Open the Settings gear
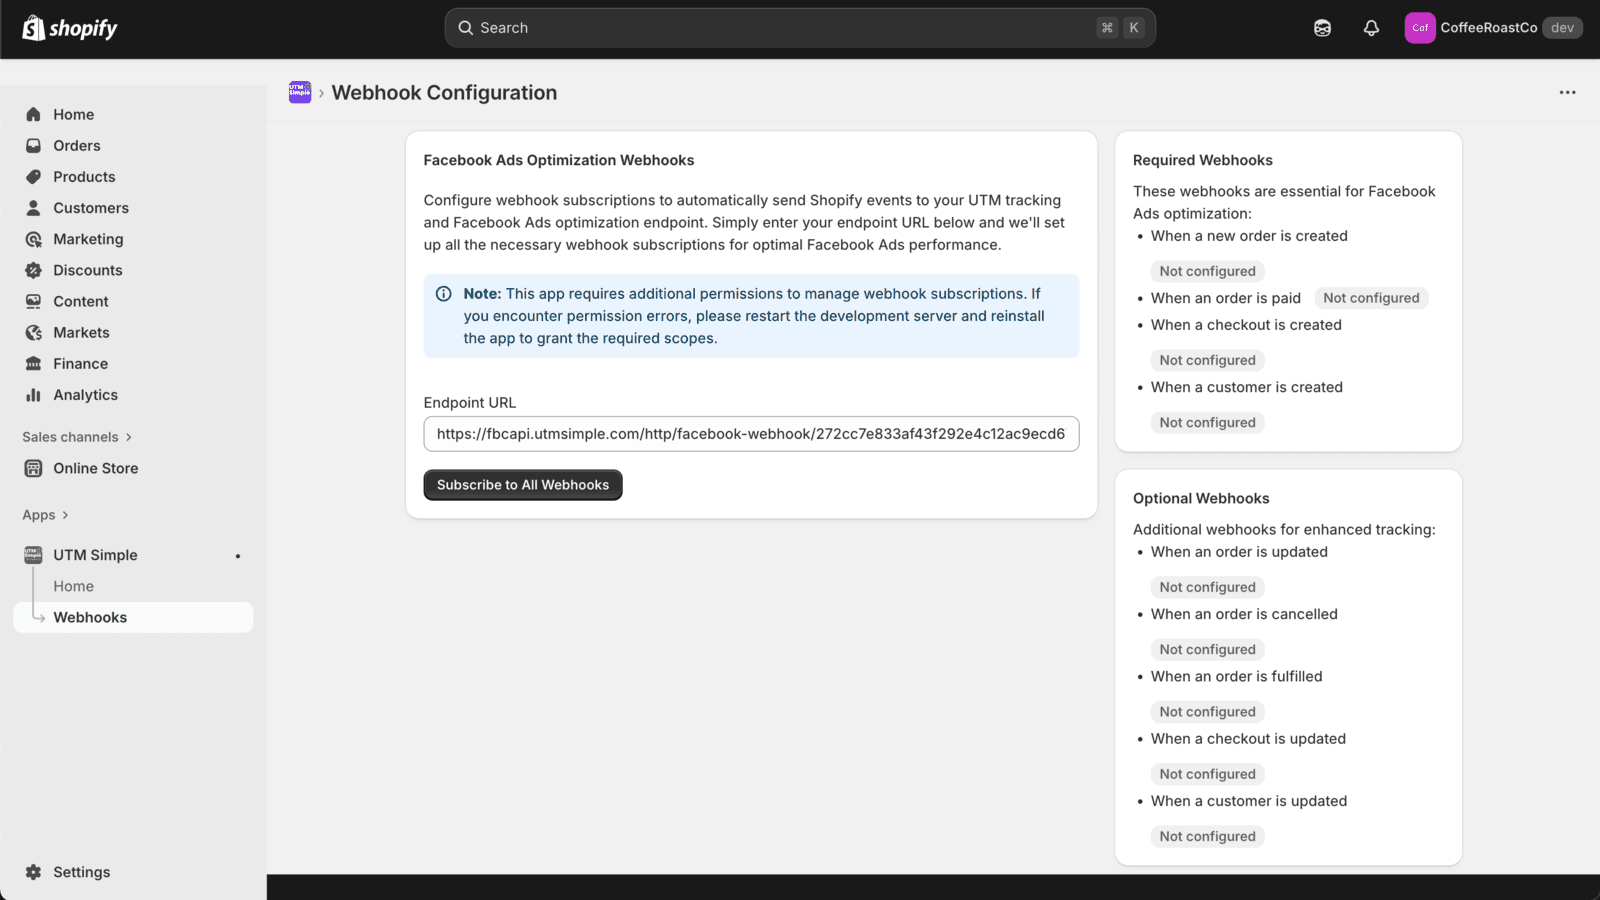Screen dimensions: 1600x900 coord(33,871)
